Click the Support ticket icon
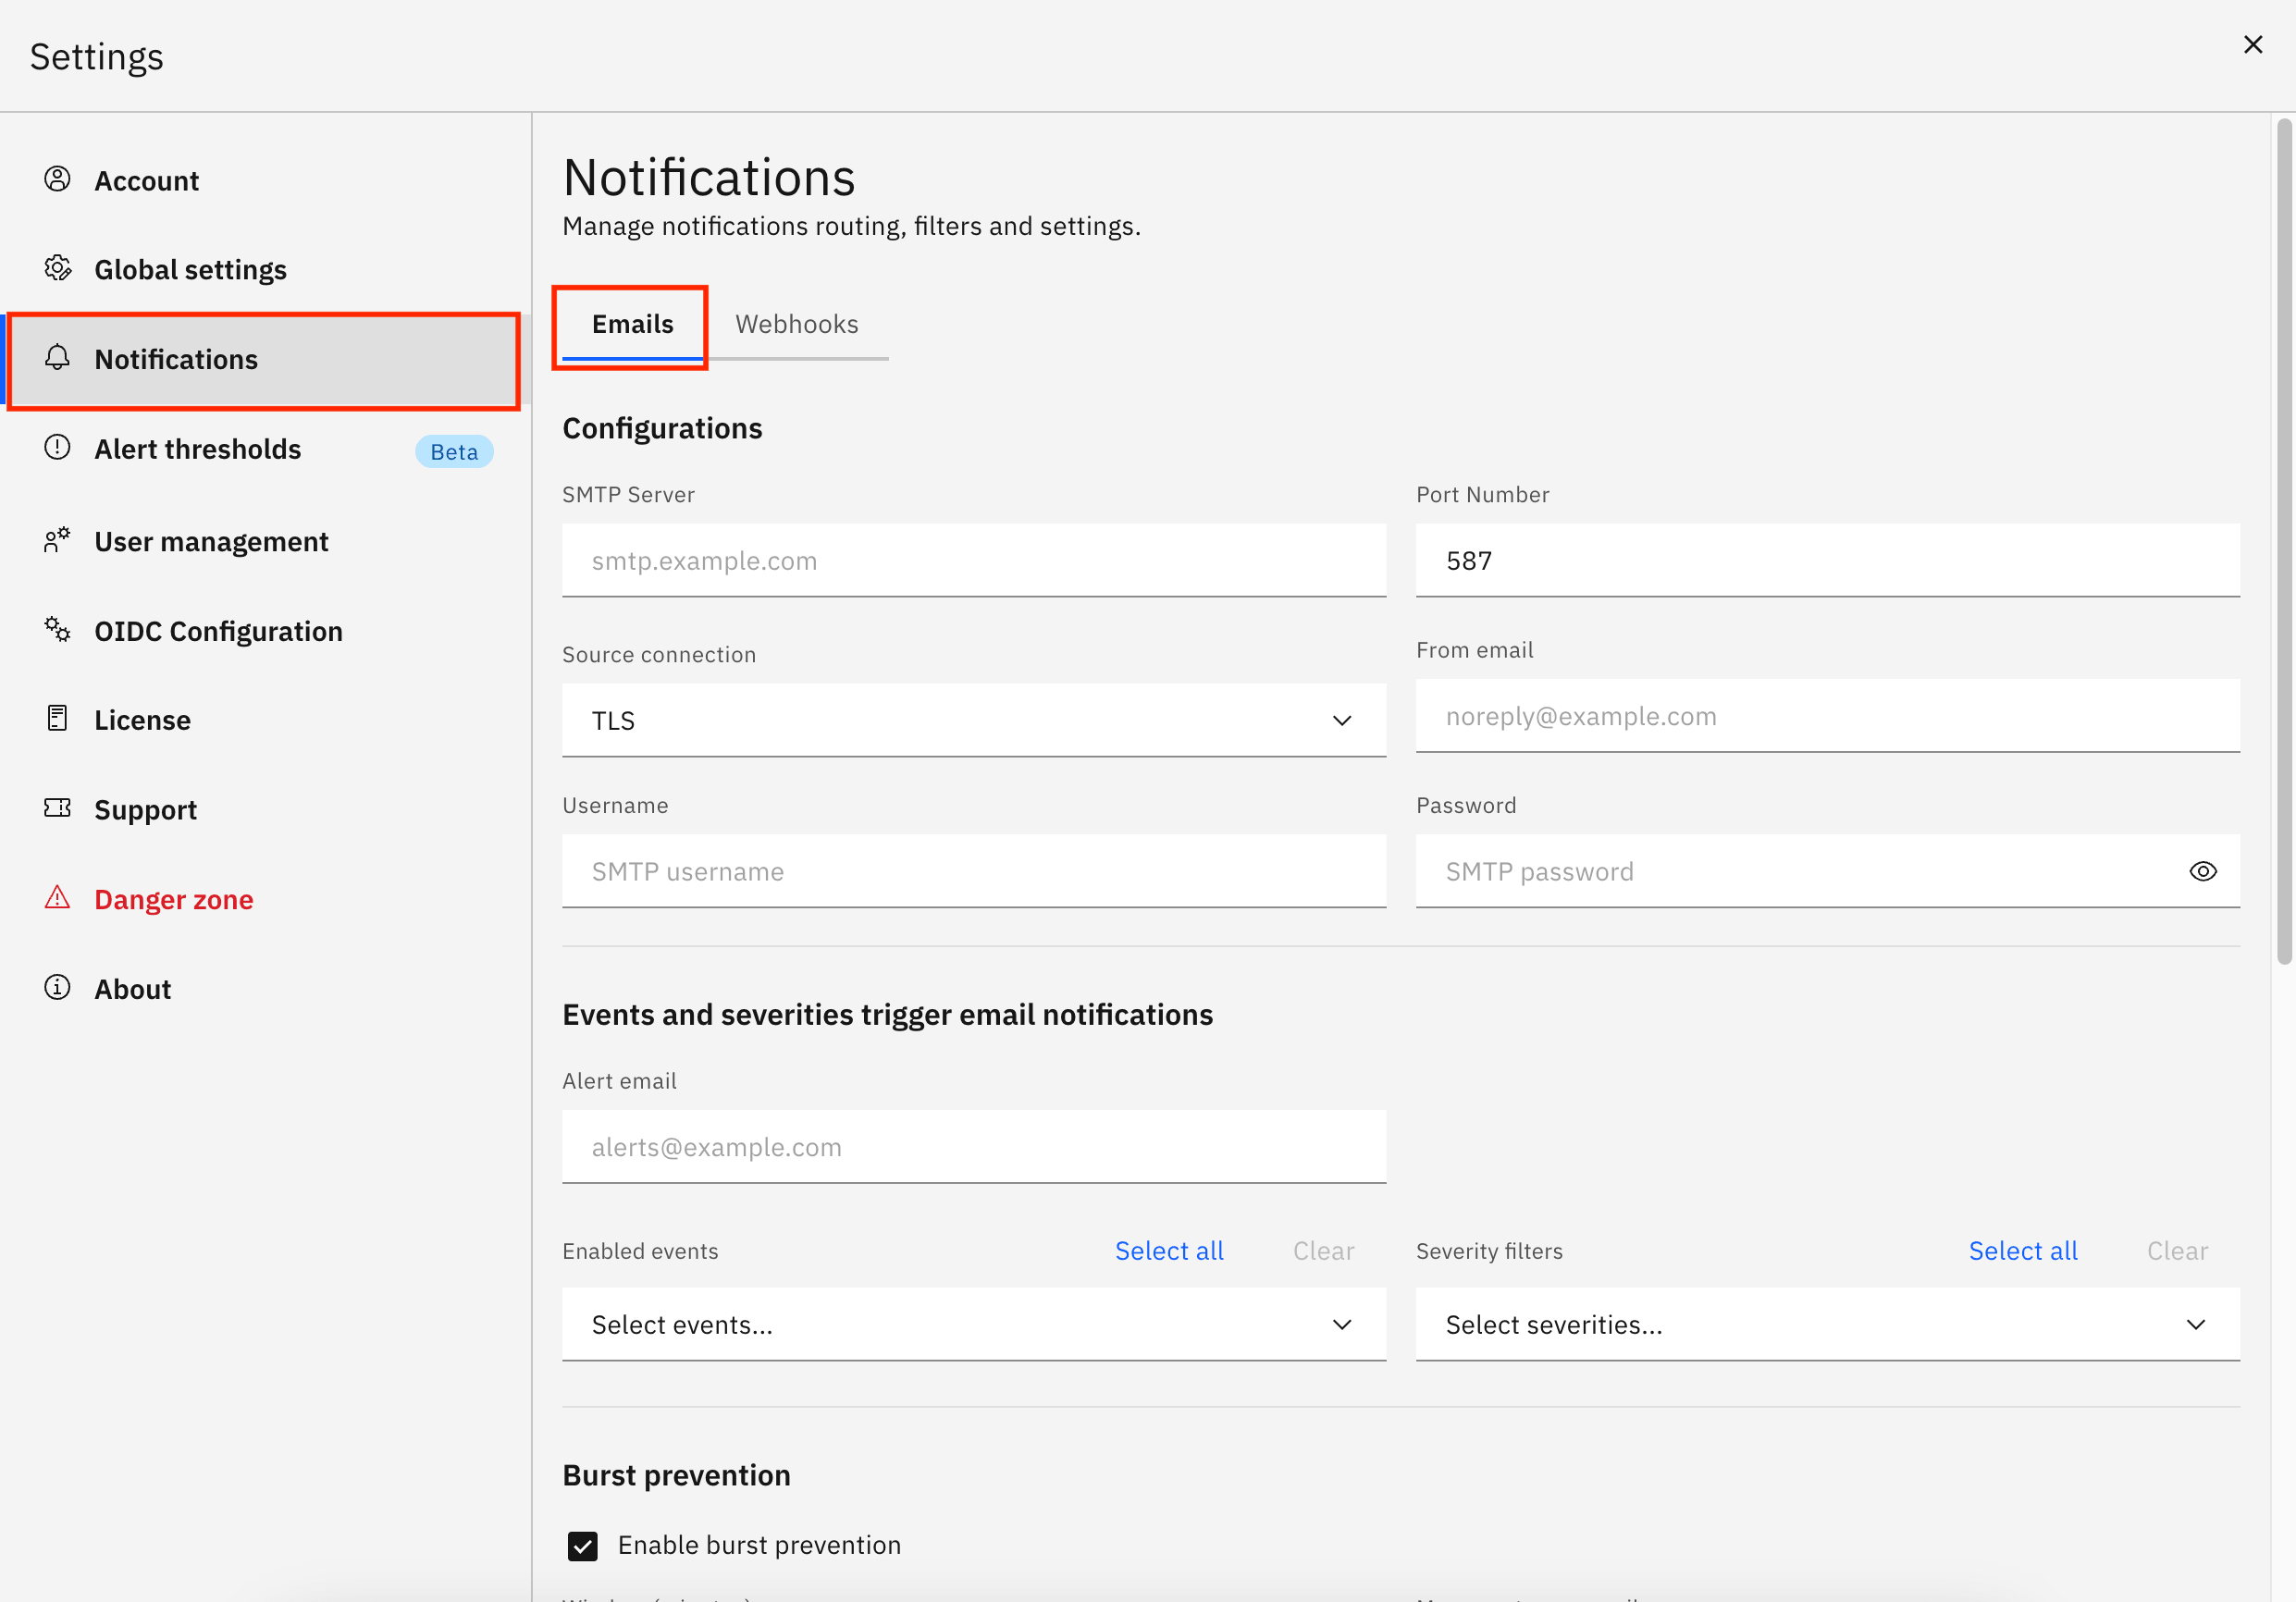 [57, 808]
